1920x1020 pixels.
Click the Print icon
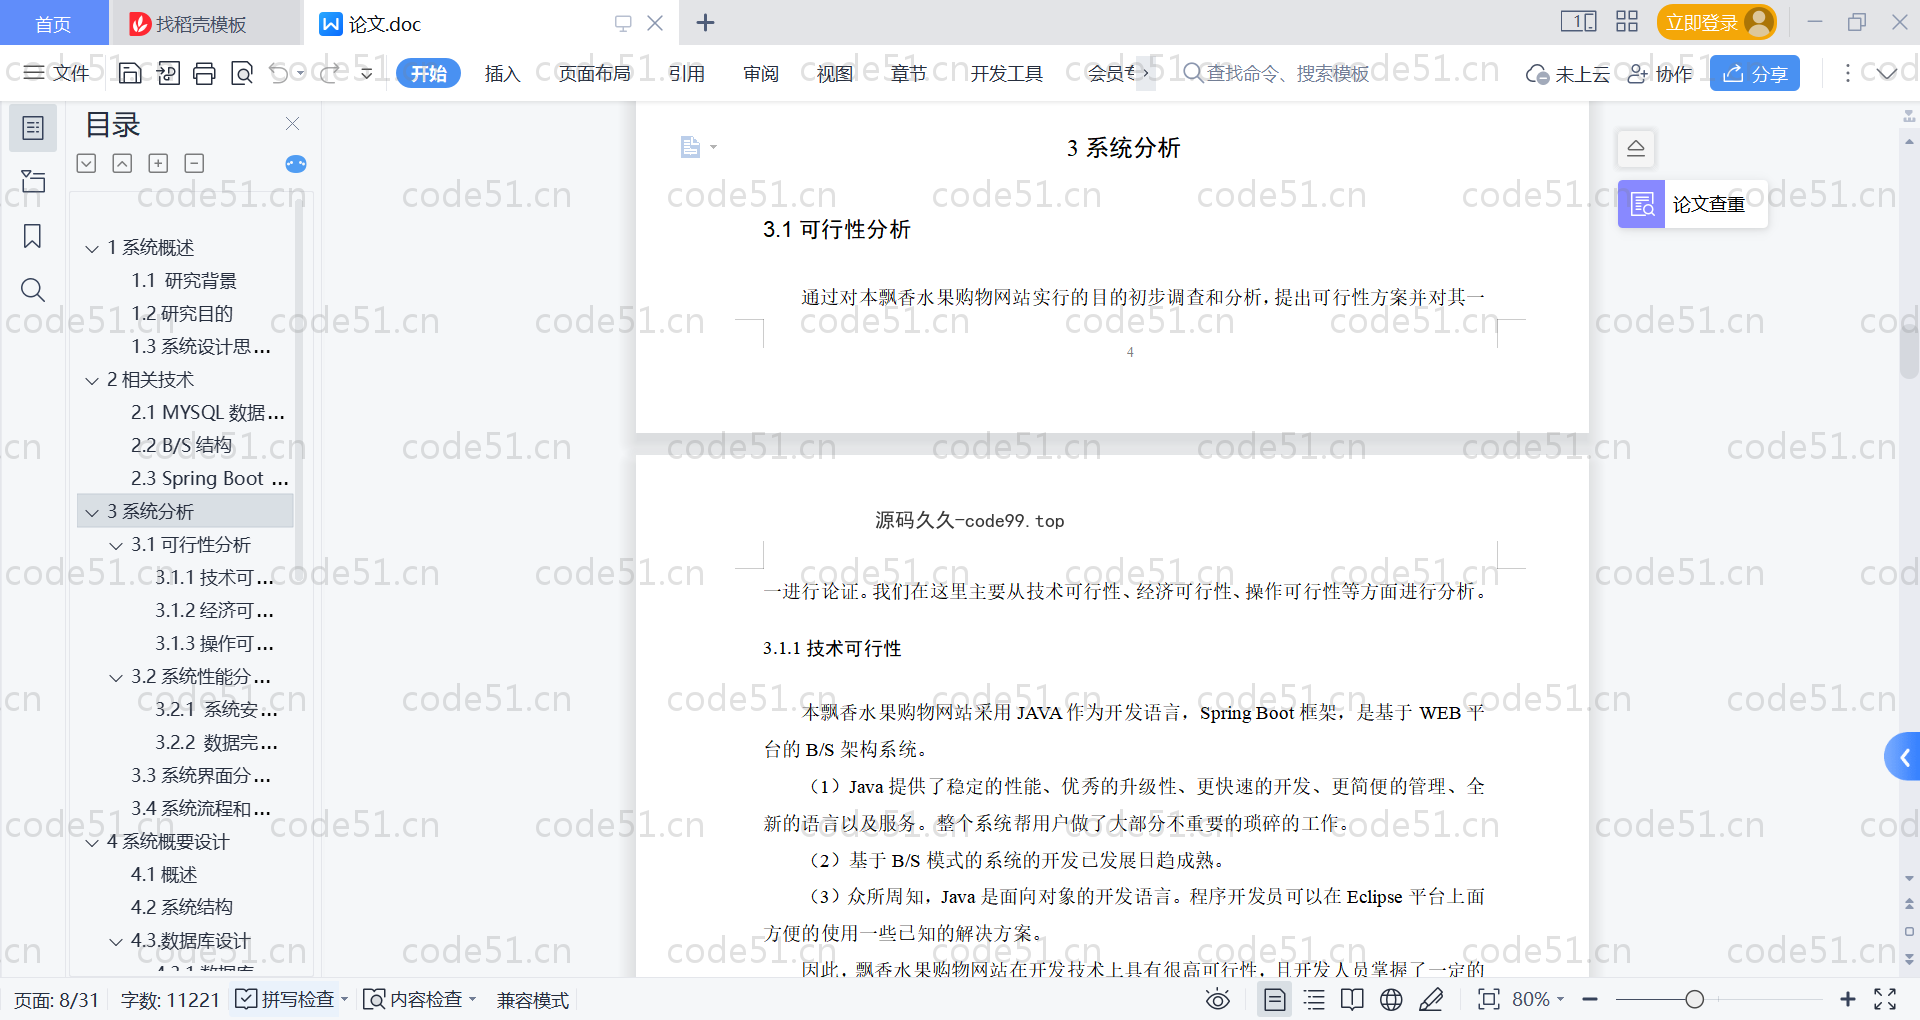pyautogui.click(x=205, y=73)
